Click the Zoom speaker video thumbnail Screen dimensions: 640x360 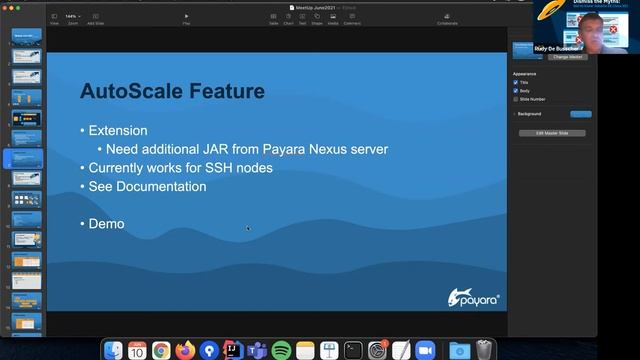click(586, 27)
